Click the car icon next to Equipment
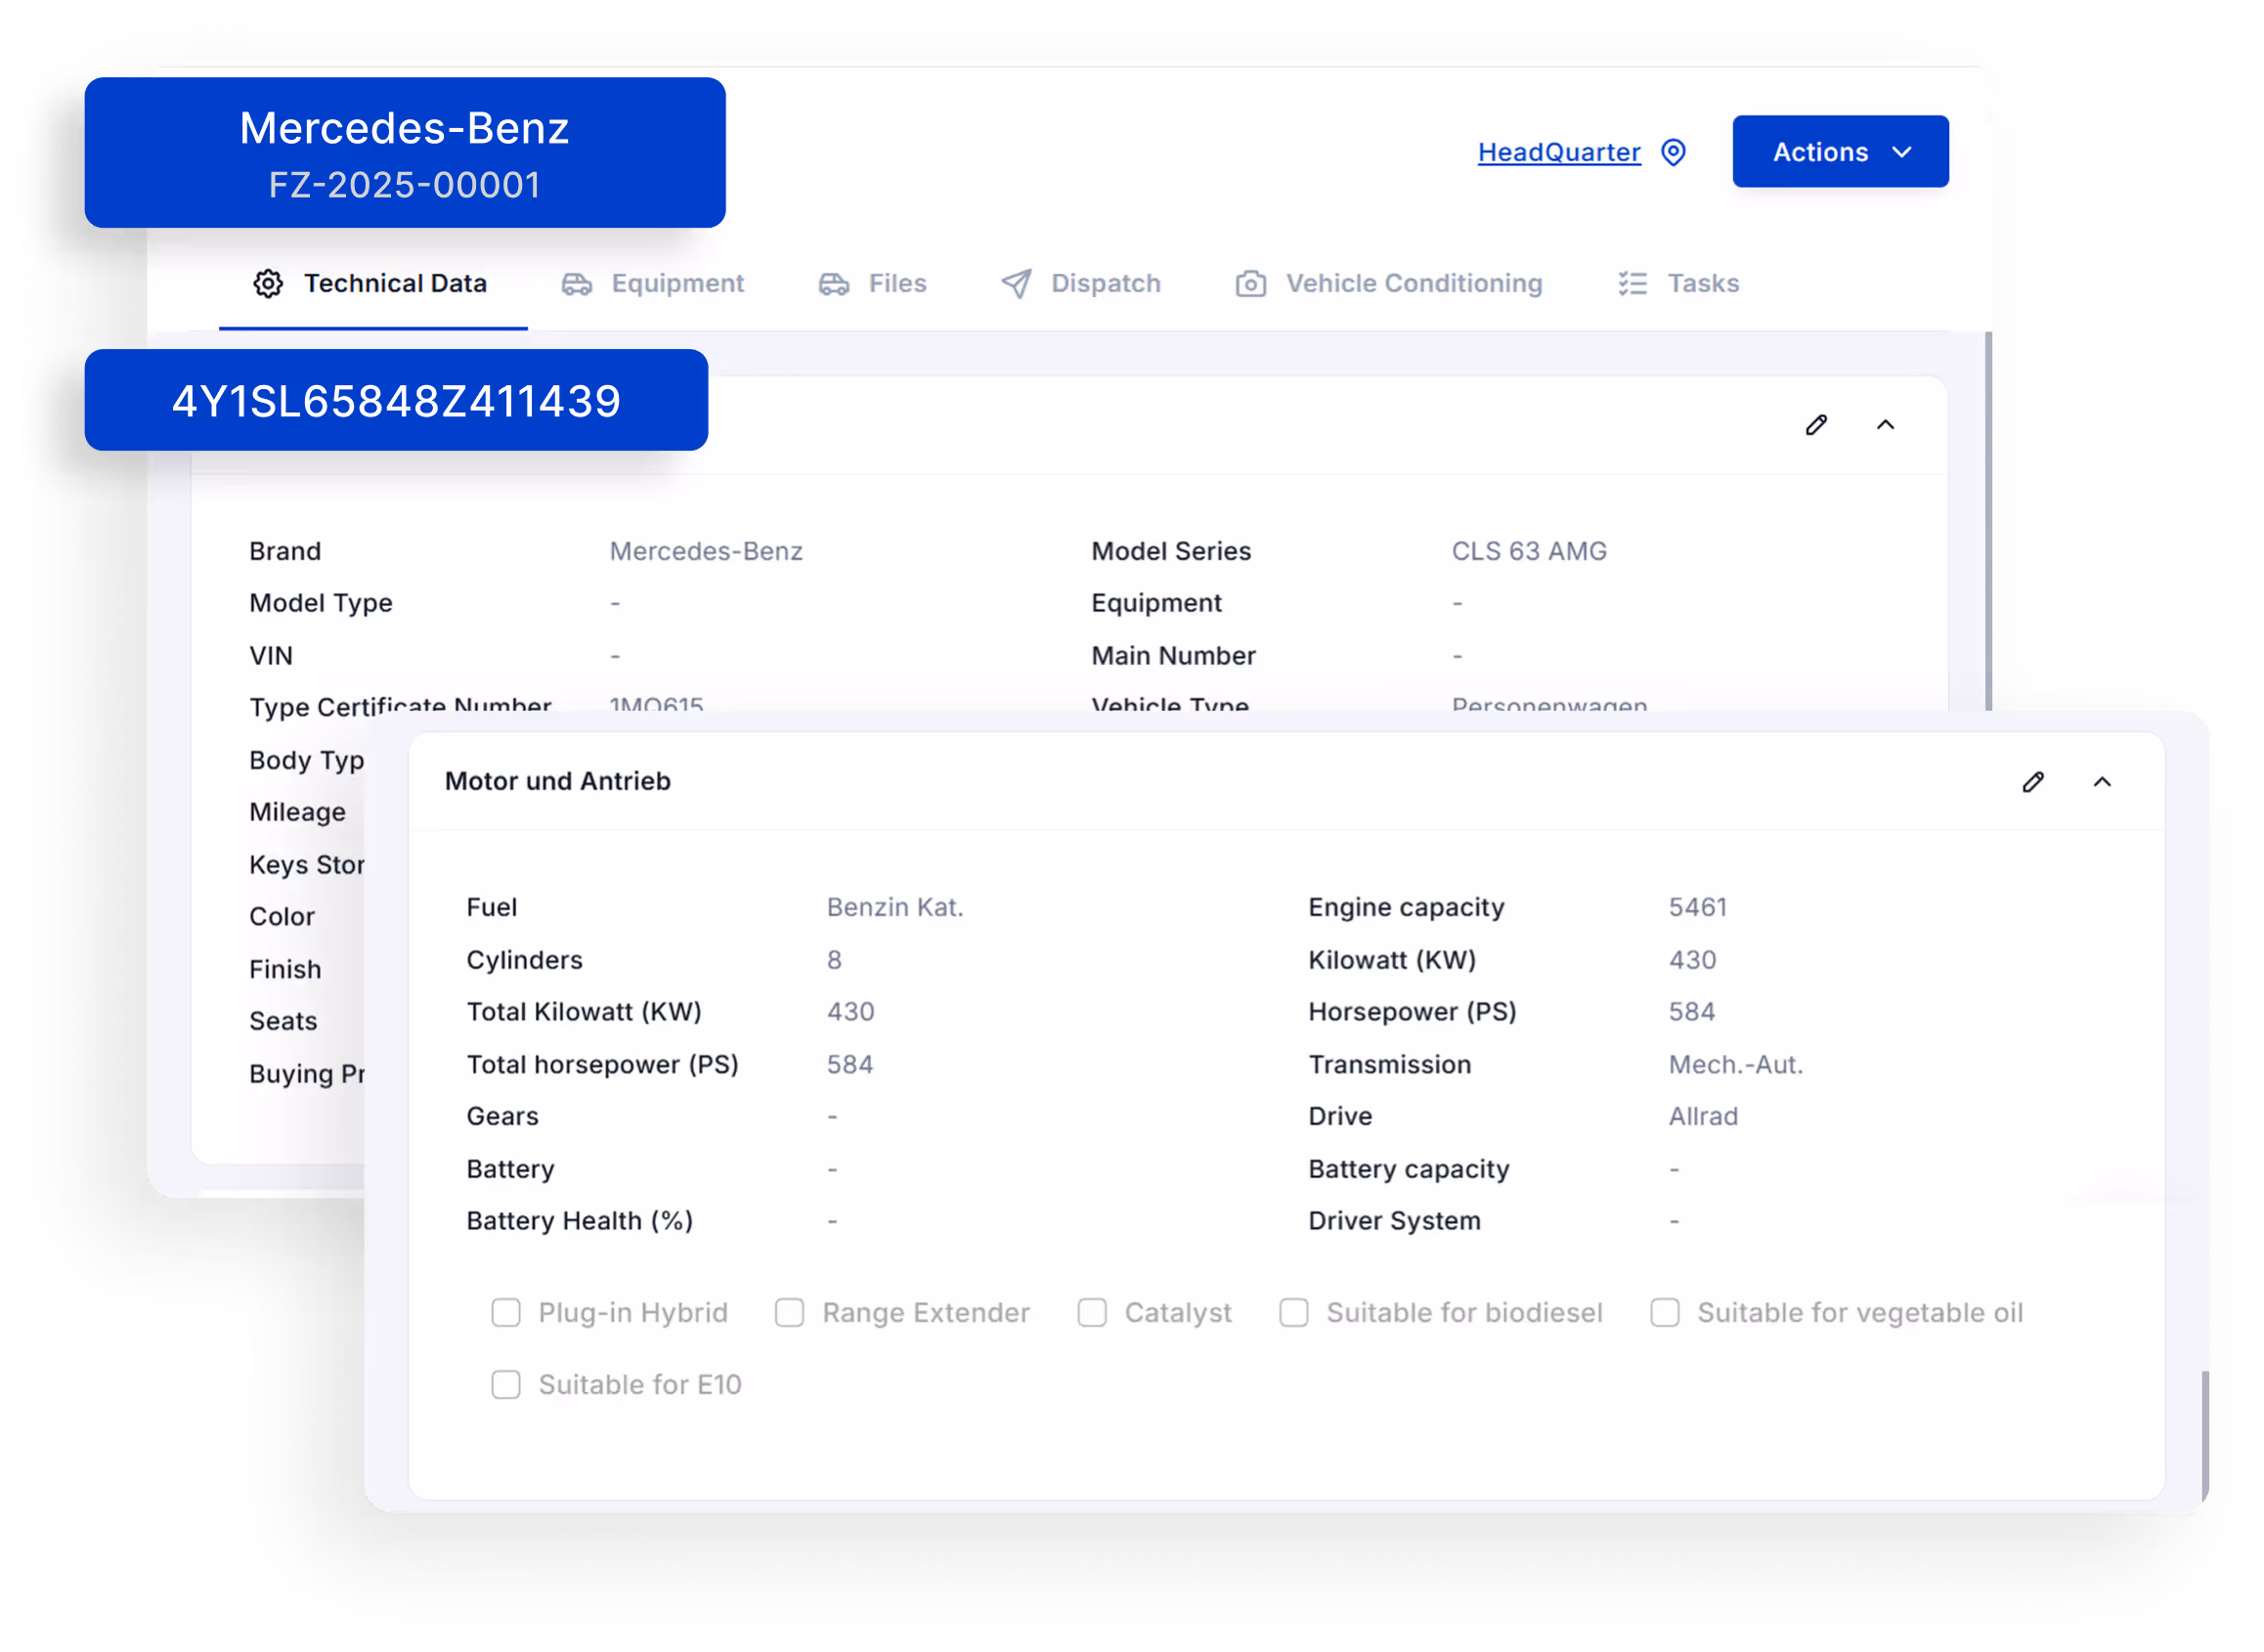This screenshot has height=1652, width=2264. point(576,284)
